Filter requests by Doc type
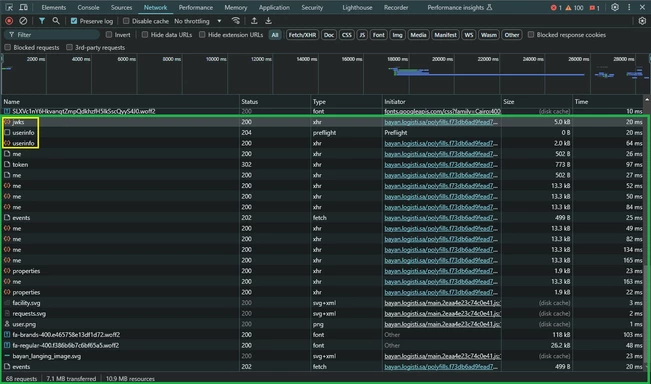Image resolution: width=651 pixels, height=384 pixels. [329, 35]
